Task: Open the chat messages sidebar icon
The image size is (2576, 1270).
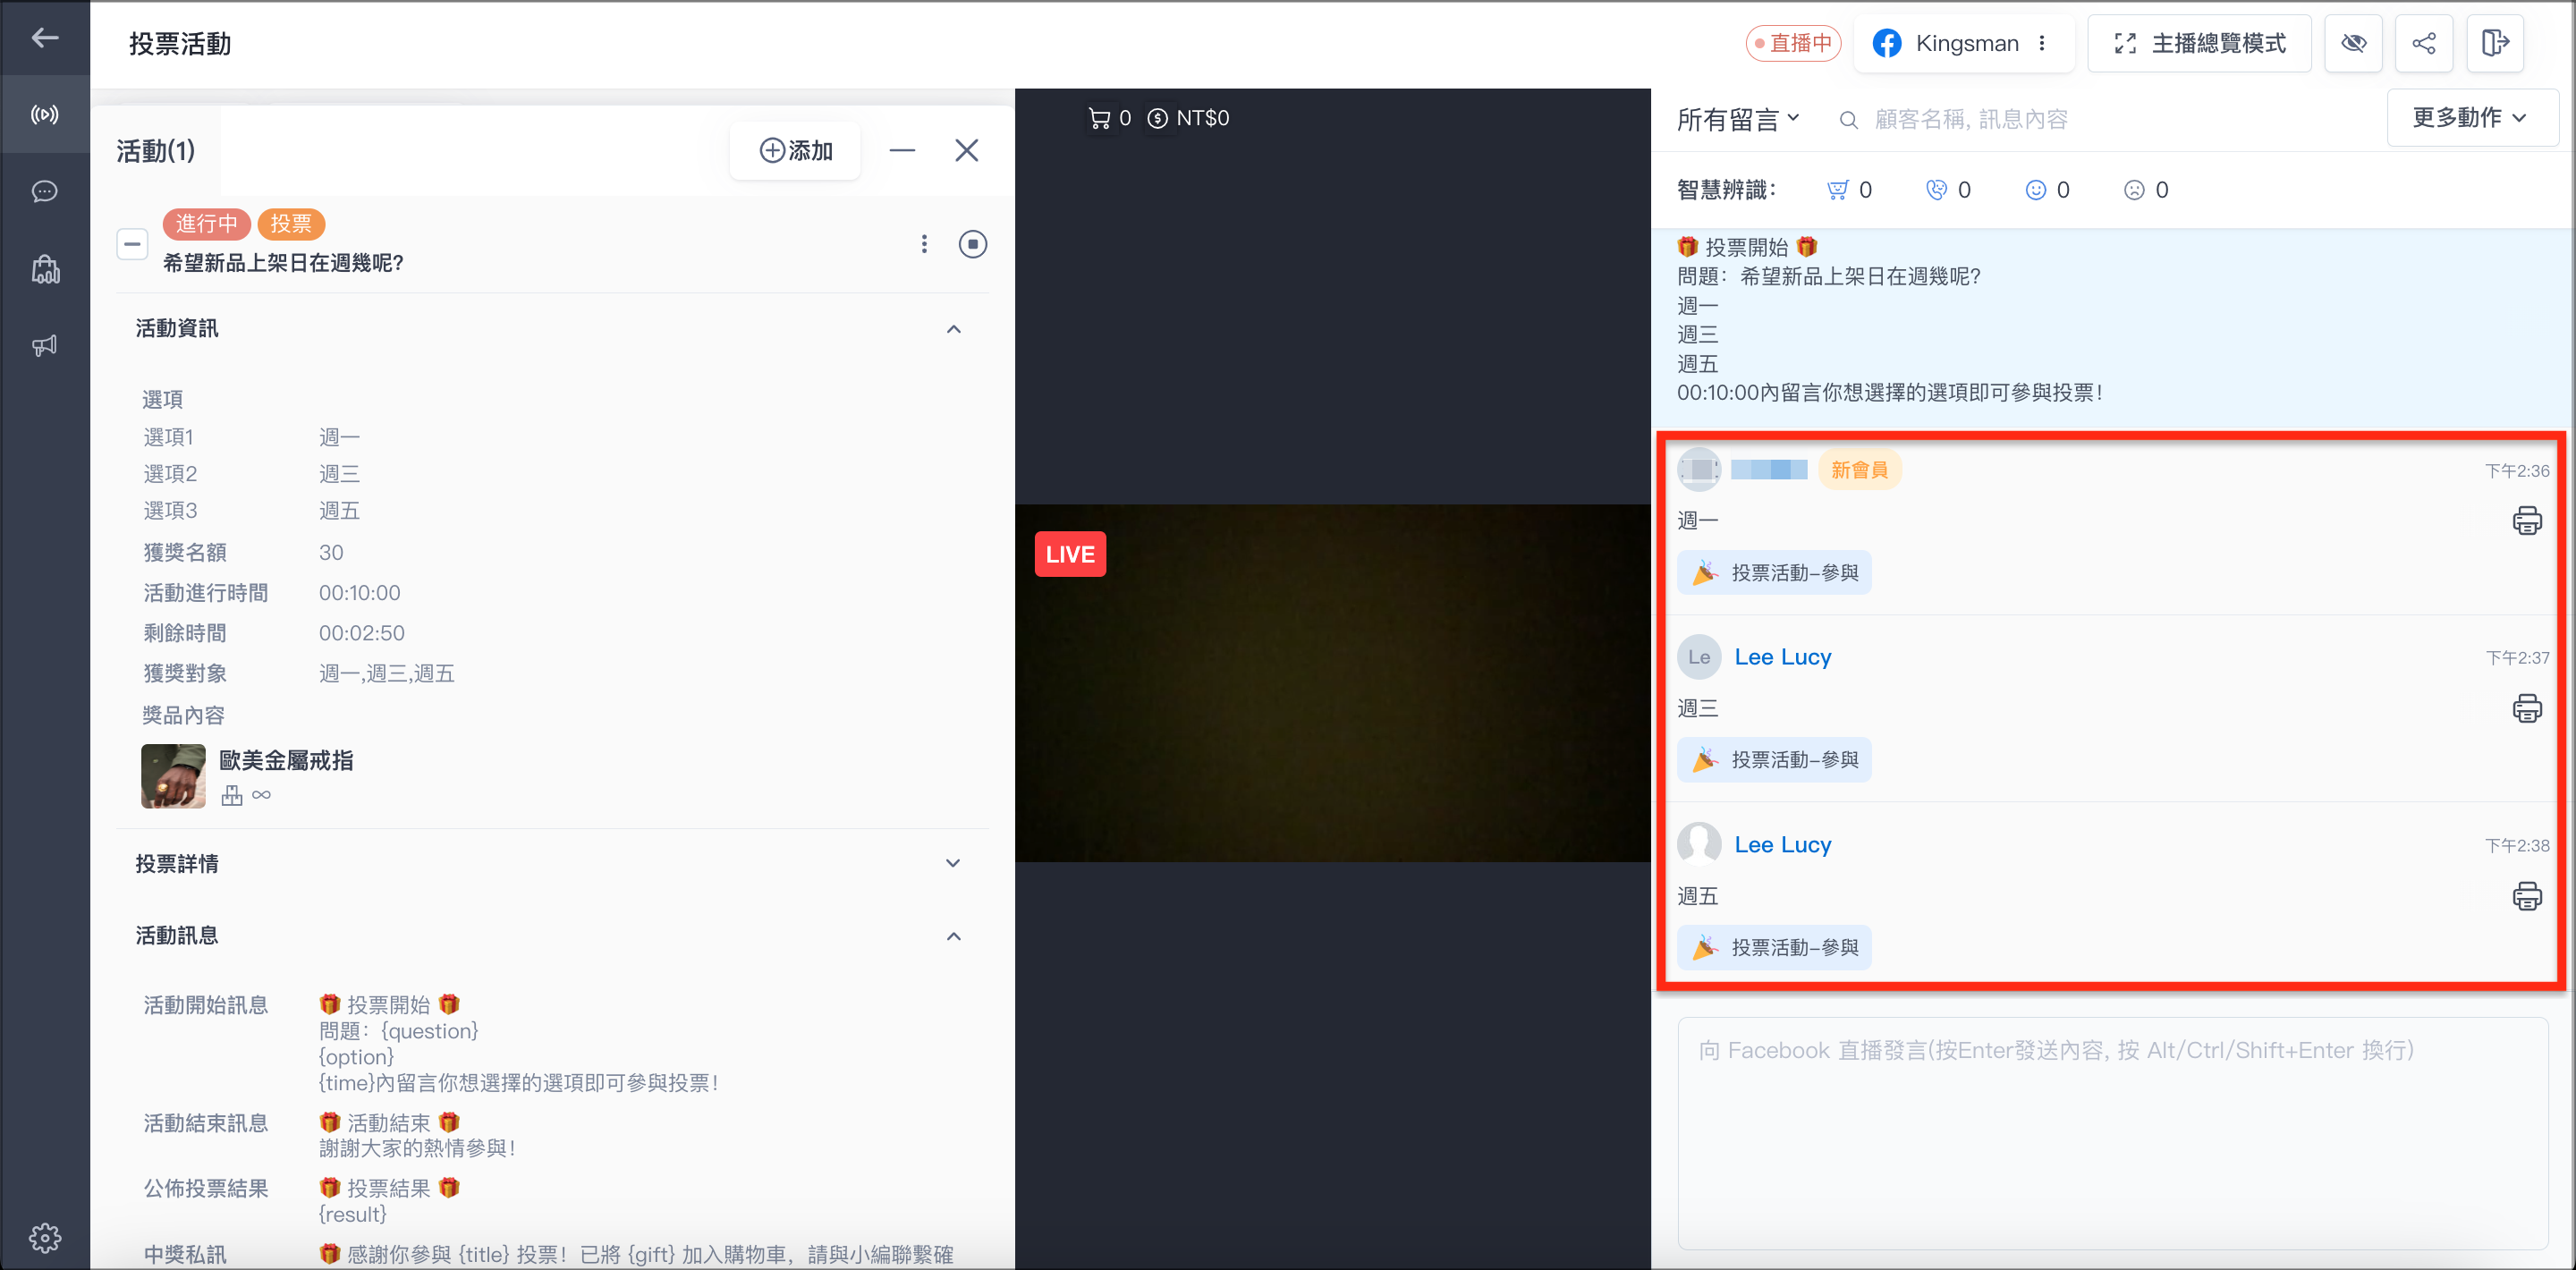Action: tap(45, 191)
